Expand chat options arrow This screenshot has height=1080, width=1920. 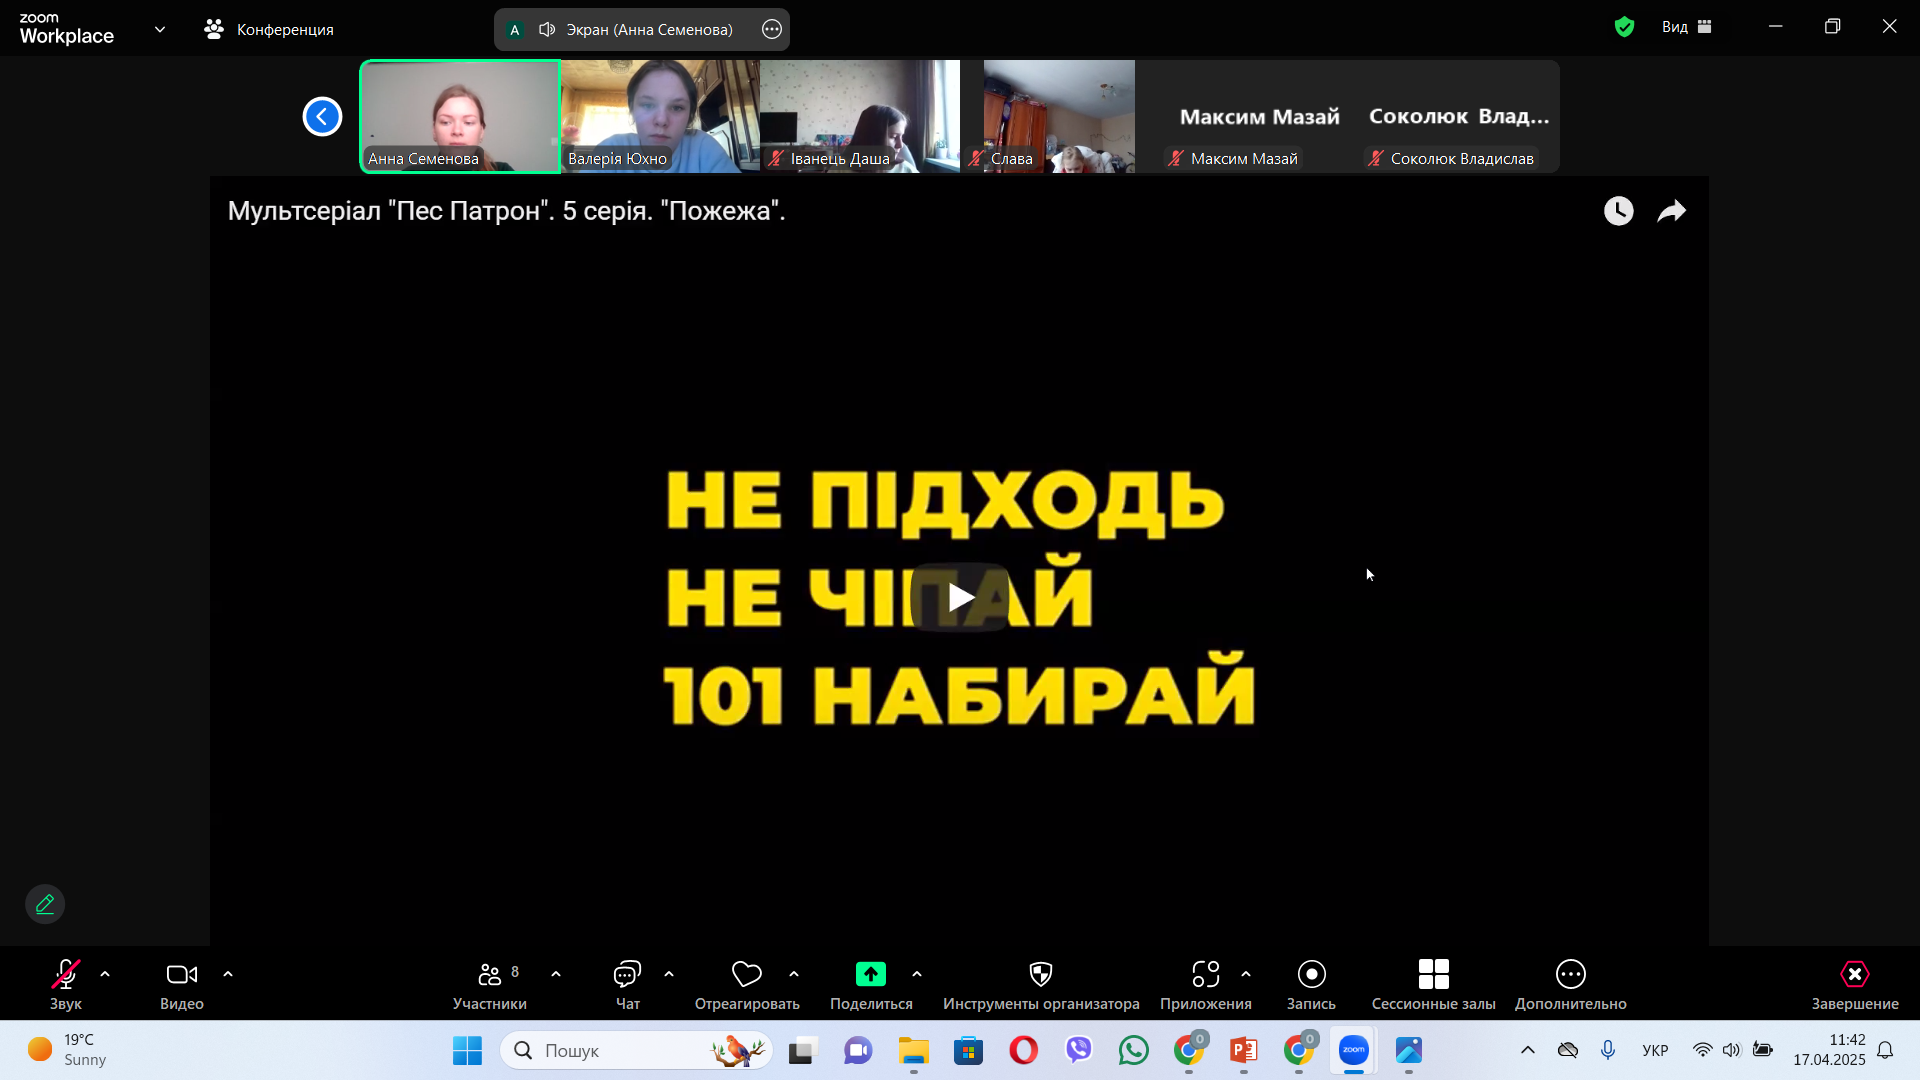click(x=669, y=974)
